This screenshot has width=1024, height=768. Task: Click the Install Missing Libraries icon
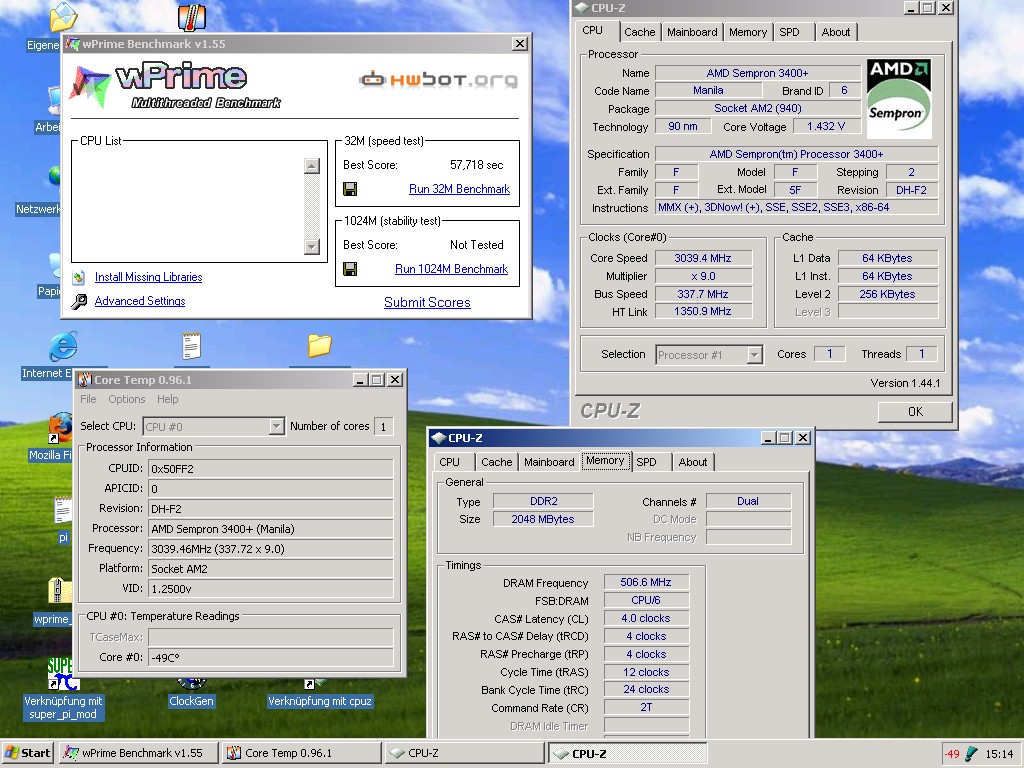pyautogui.click(x=78, y=278)
